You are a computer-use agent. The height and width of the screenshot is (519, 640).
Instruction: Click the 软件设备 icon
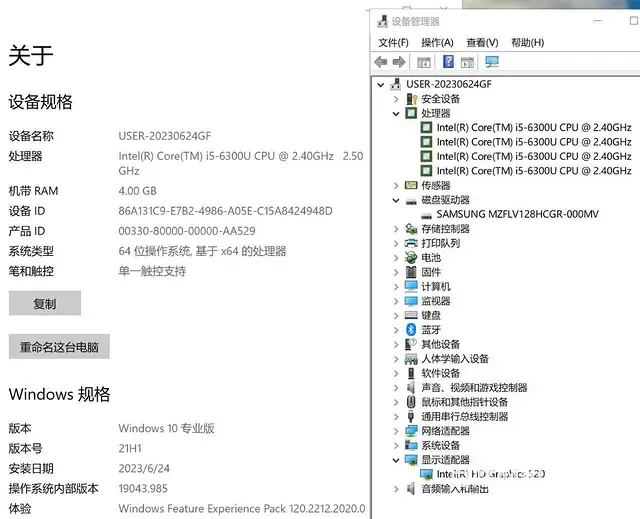411,373
